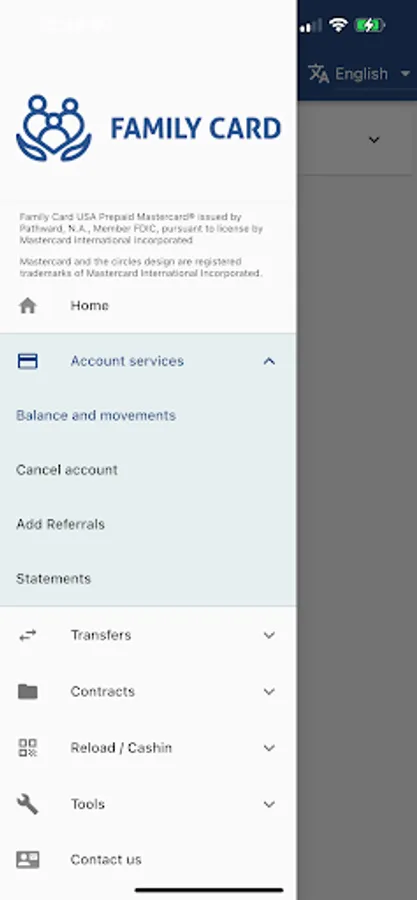Screen dimensions: 417x900
Task: Expand the Transfers chevron
Action: coord(269,635)
